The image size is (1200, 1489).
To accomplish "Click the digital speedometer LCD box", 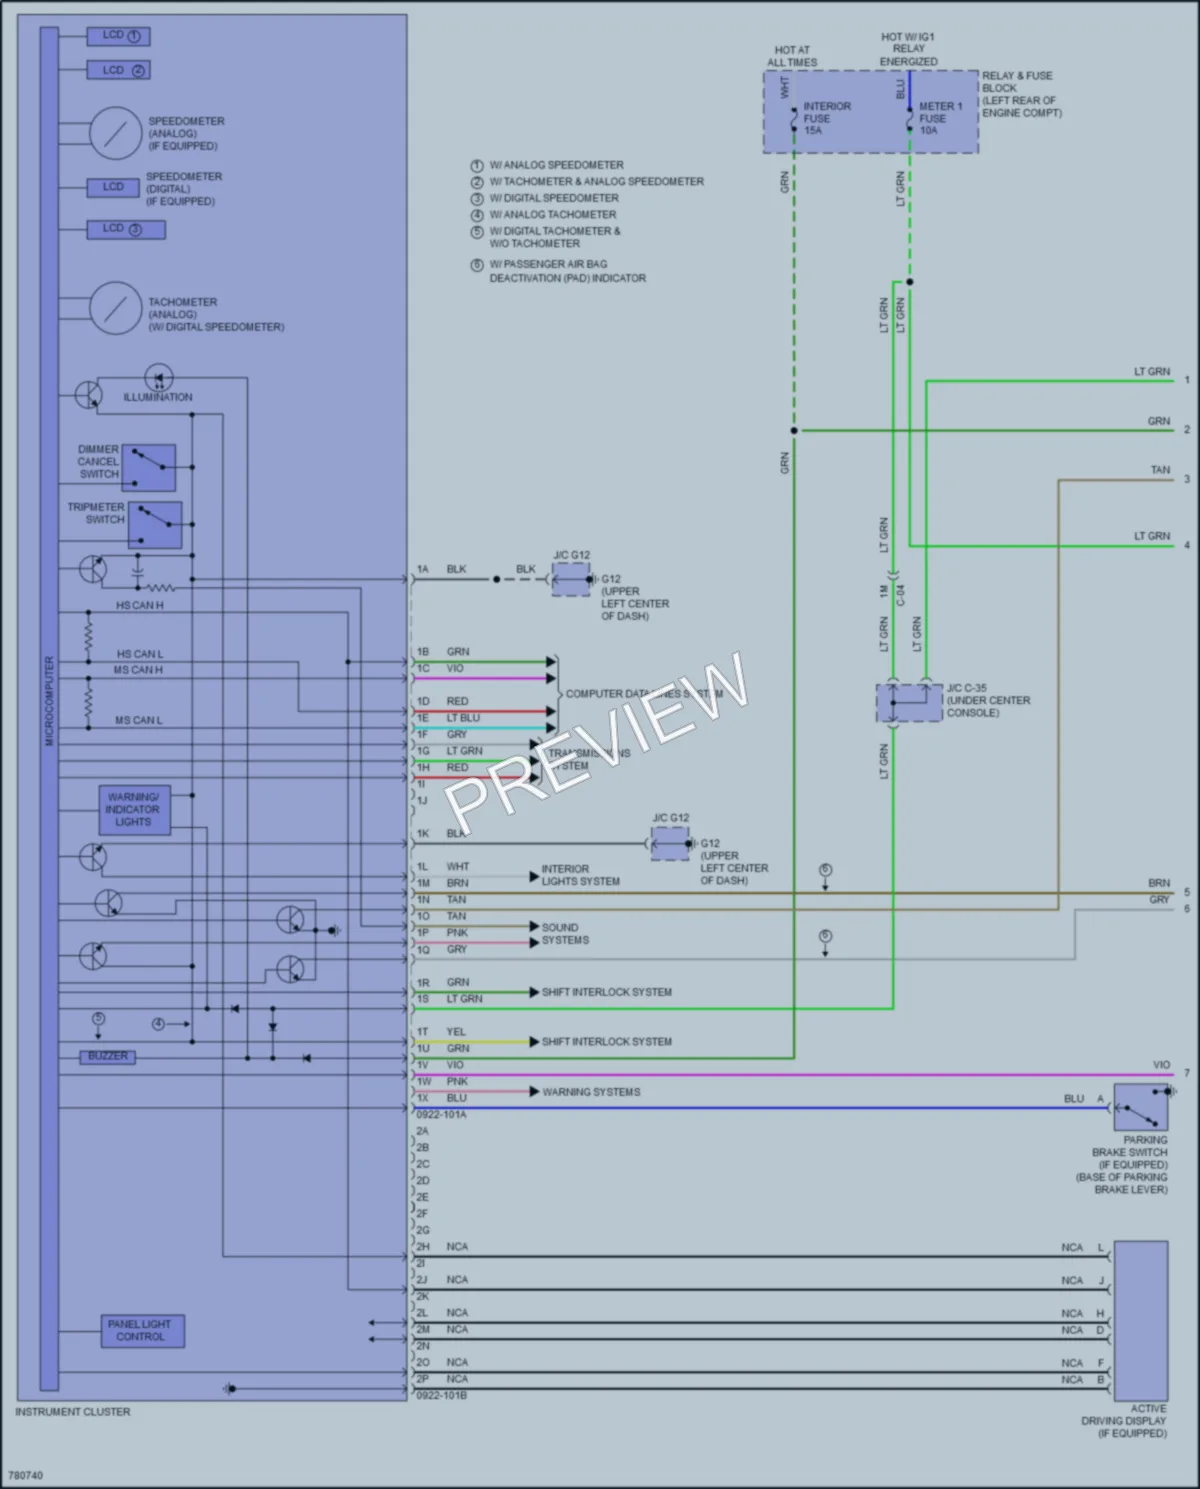I will click(x=112, y=187).
